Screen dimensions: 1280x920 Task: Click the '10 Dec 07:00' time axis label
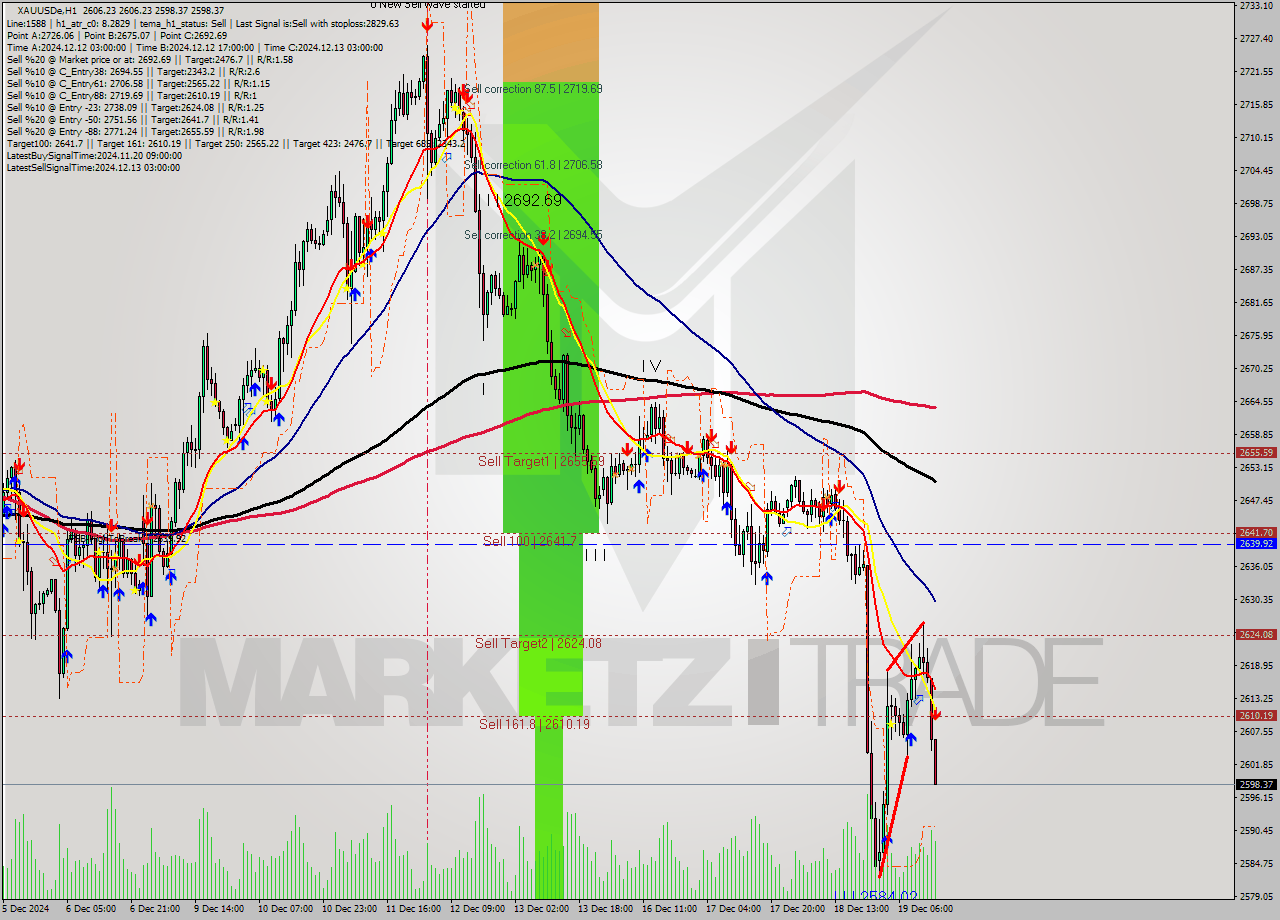tap(283, 909)
